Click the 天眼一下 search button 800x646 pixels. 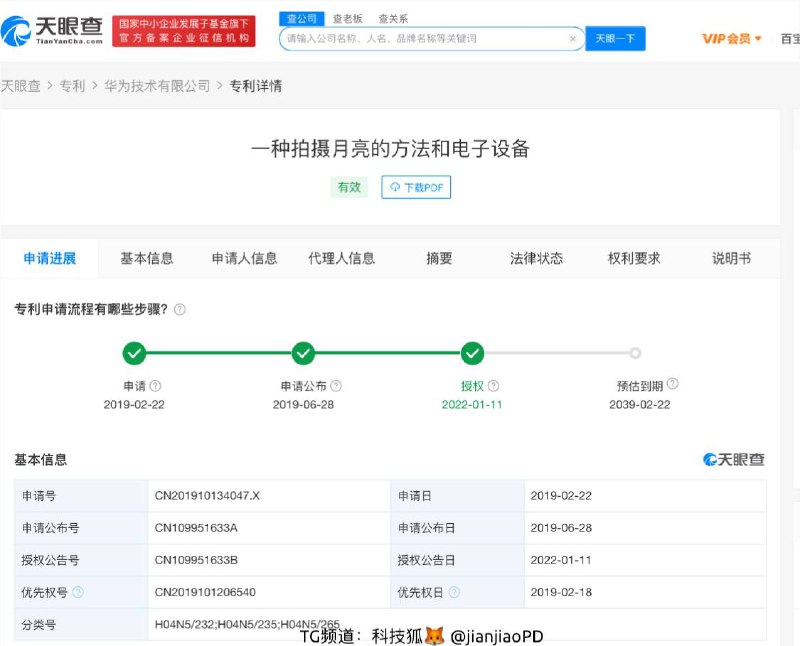click(615, 38)
